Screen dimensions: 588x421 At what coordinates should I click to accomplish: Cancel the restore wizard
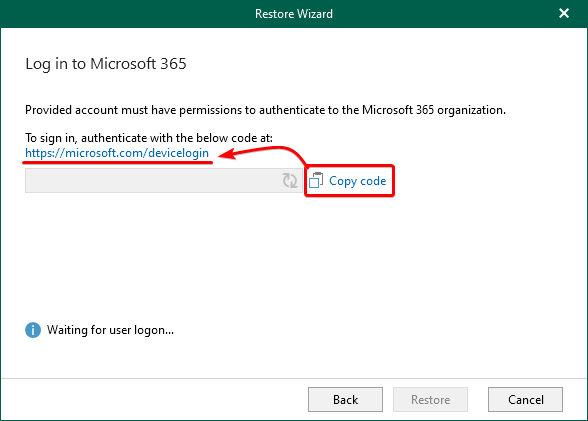coord(525,400)
